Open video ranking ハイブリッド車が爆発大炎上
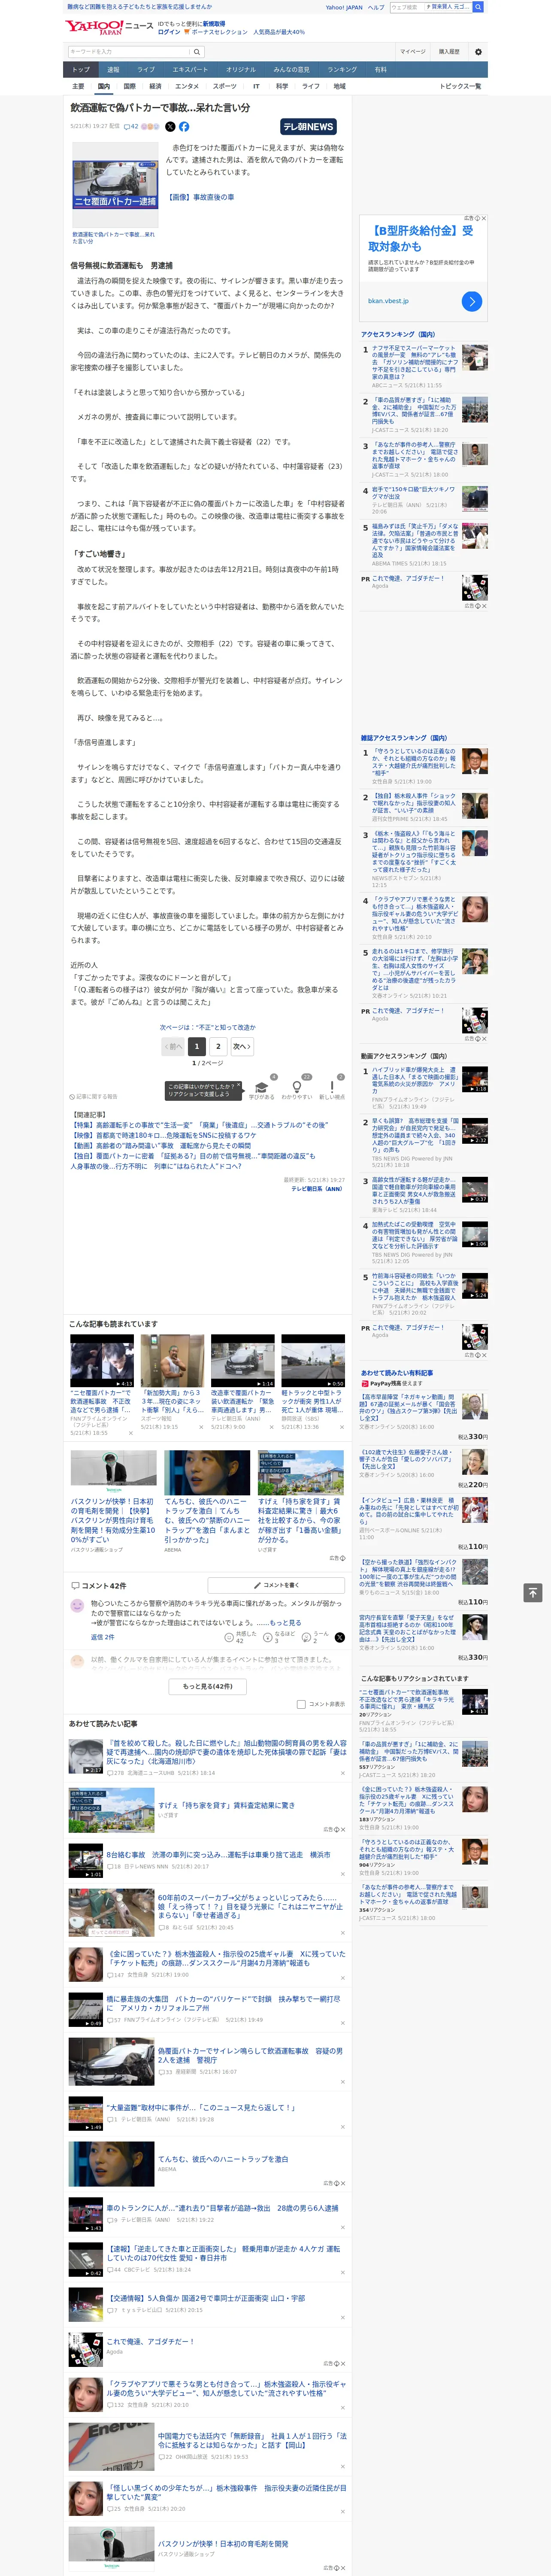Image resolution: width=551 pixels, height=2576 pixels. tap(415, 1082)
